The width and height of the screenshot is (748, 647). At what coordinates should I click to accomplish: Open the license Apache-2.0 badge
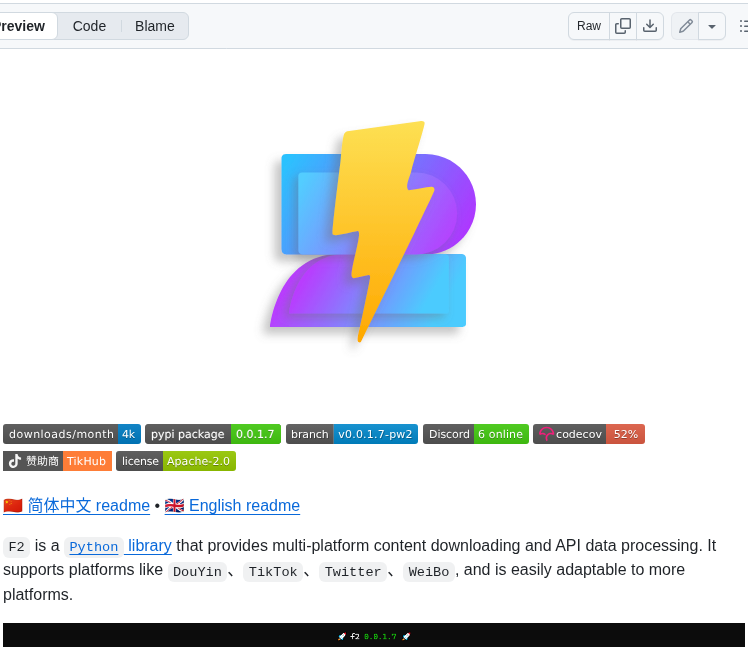pos(176,461)
